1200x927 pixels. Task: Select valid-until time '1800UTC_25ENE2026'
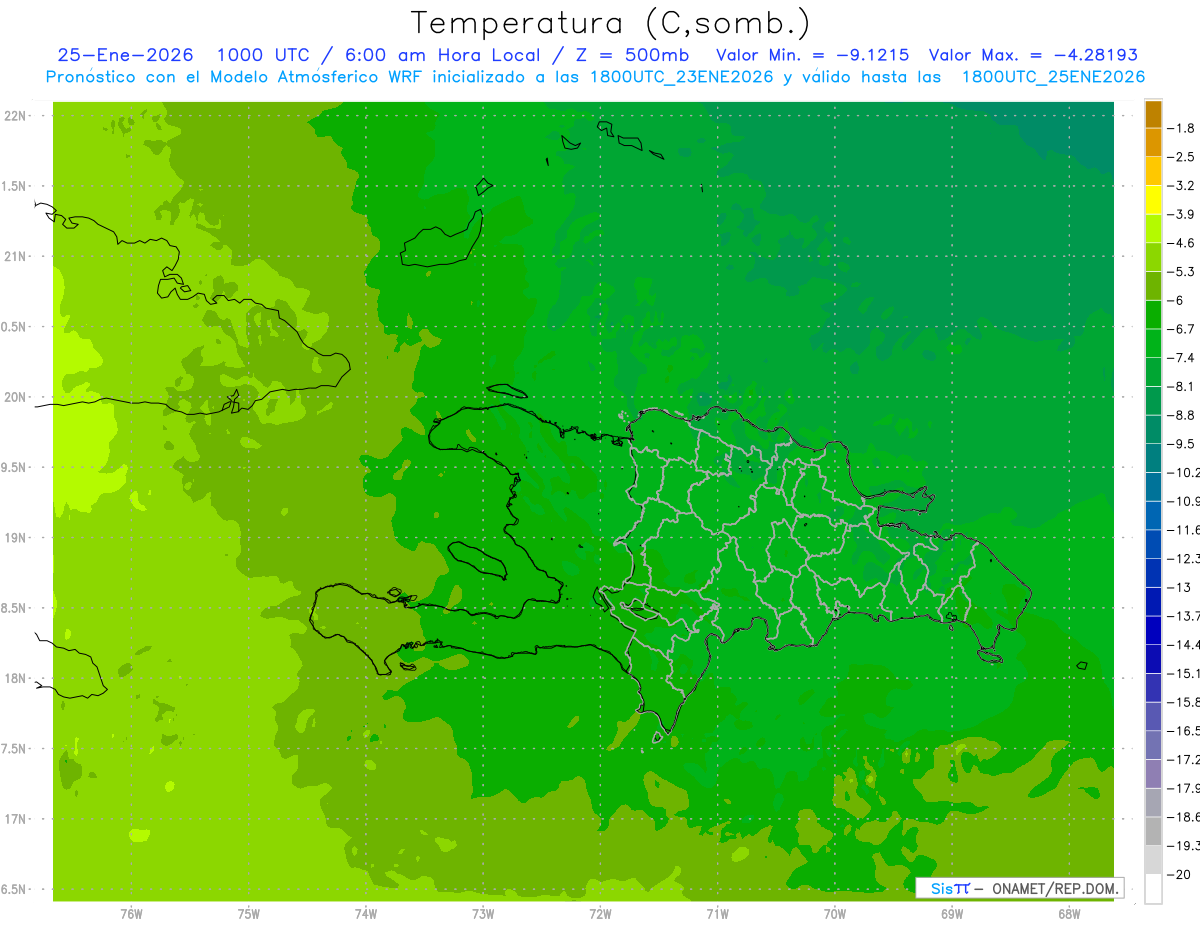pyautogui.click(x=1053, y=77)
